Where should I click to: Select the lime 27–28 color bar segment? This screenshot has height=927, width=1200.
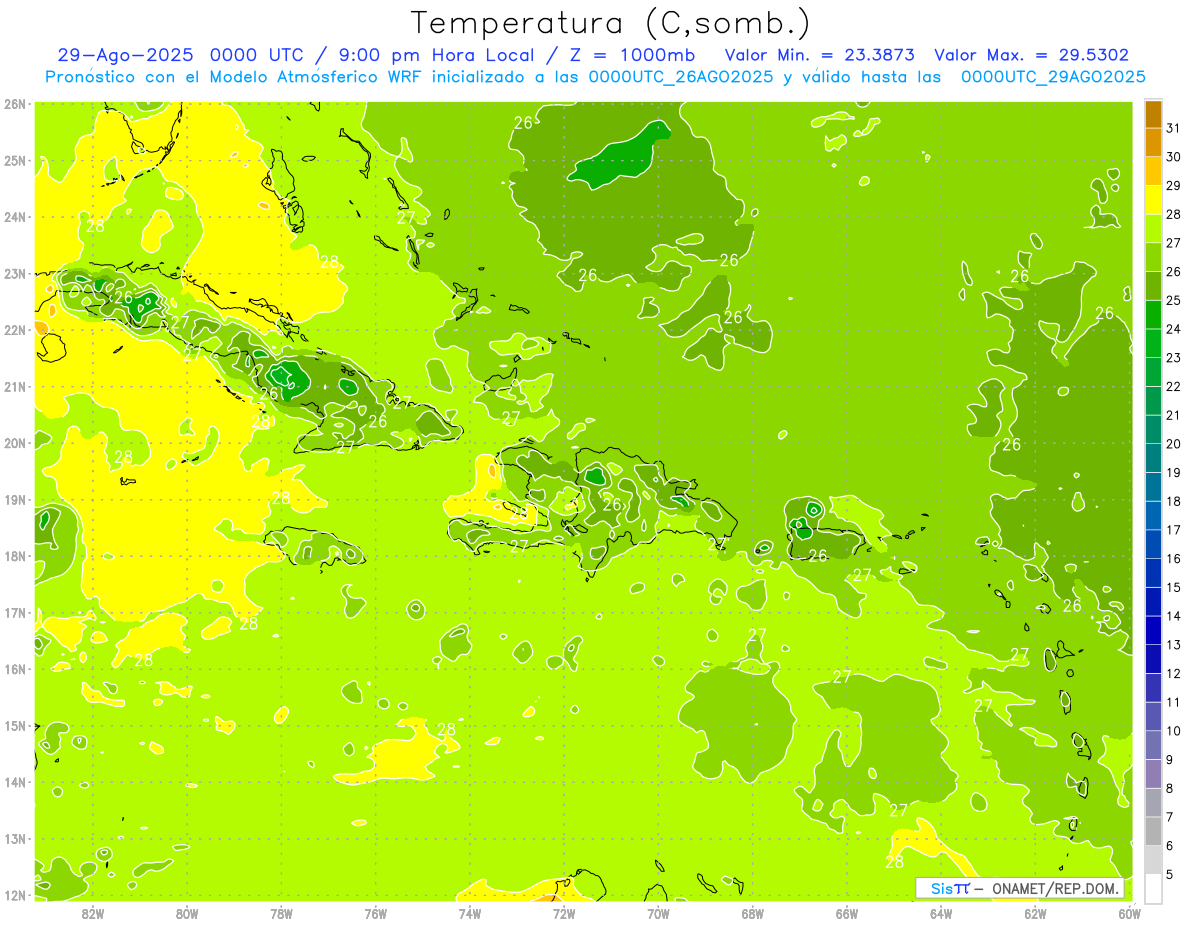point(1153,228)
